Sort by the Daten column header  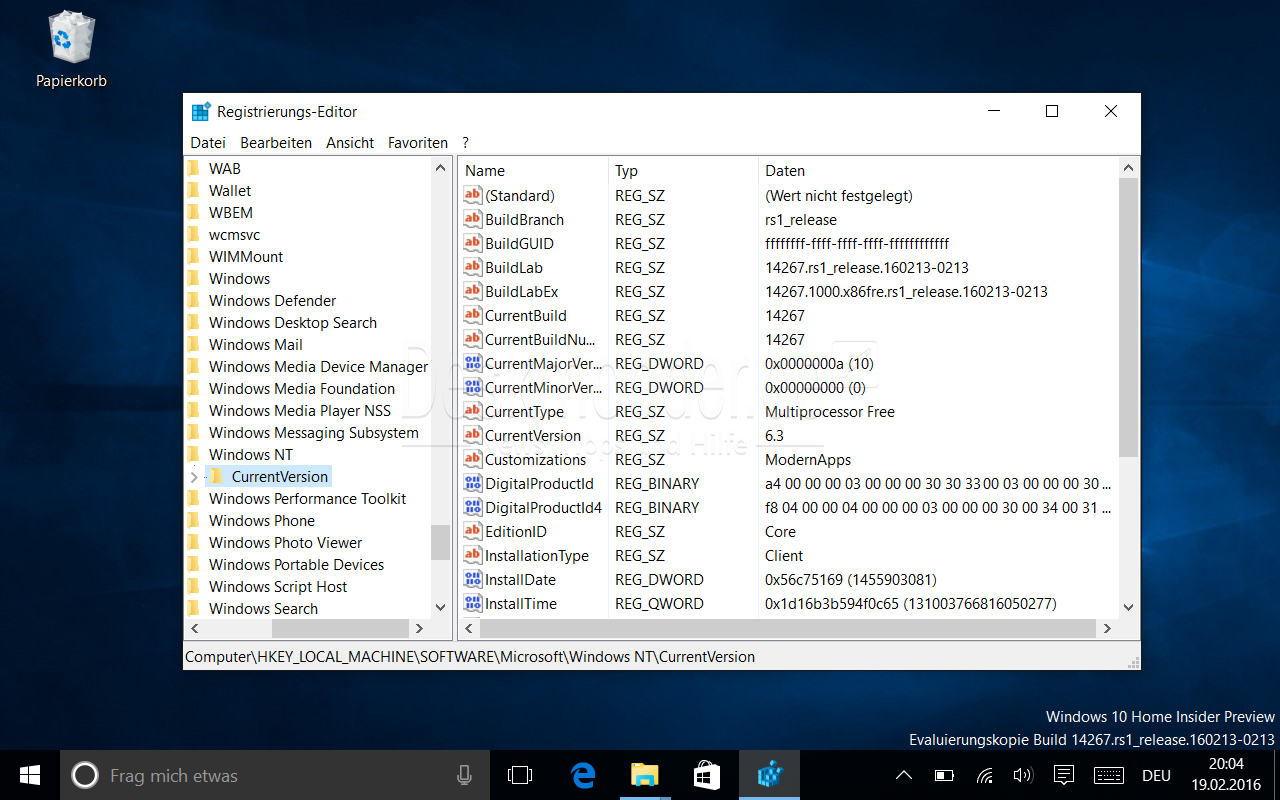[x=937, y=171]
